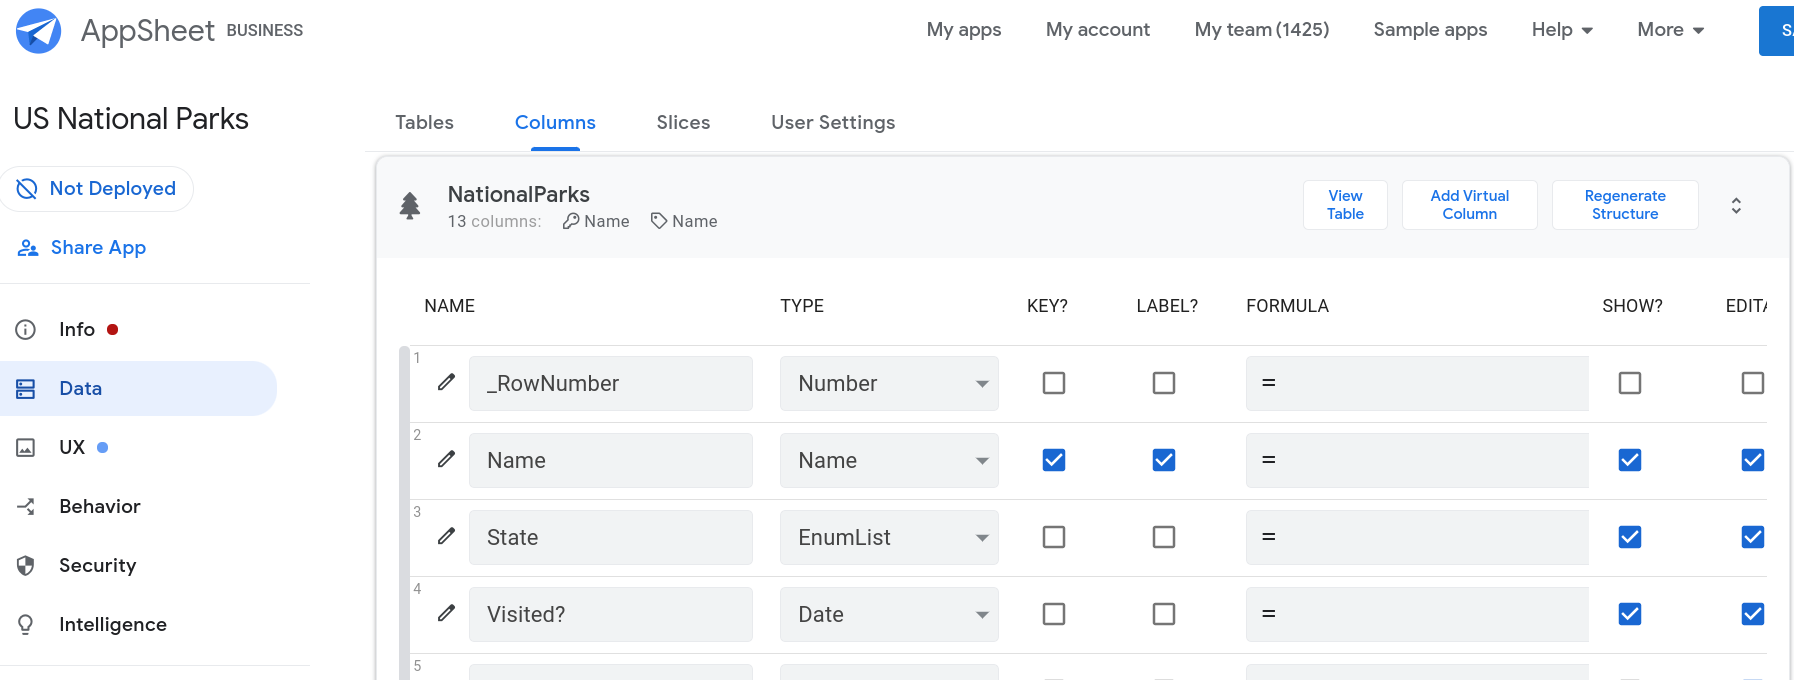Go to My apps

point(964,30)
